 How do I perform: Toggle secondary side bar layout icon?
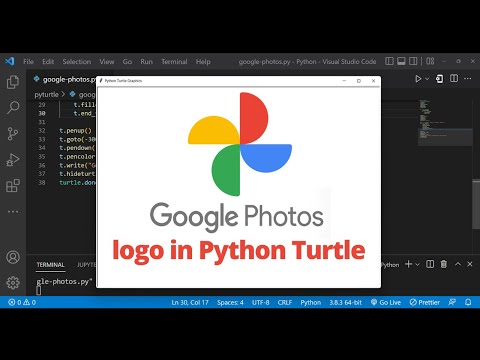coord(413,61)
